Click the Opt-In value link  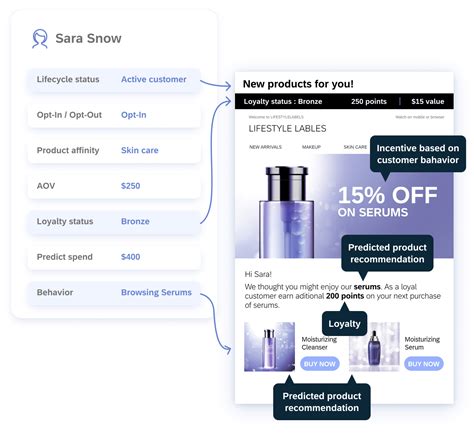tap(133, 115)
